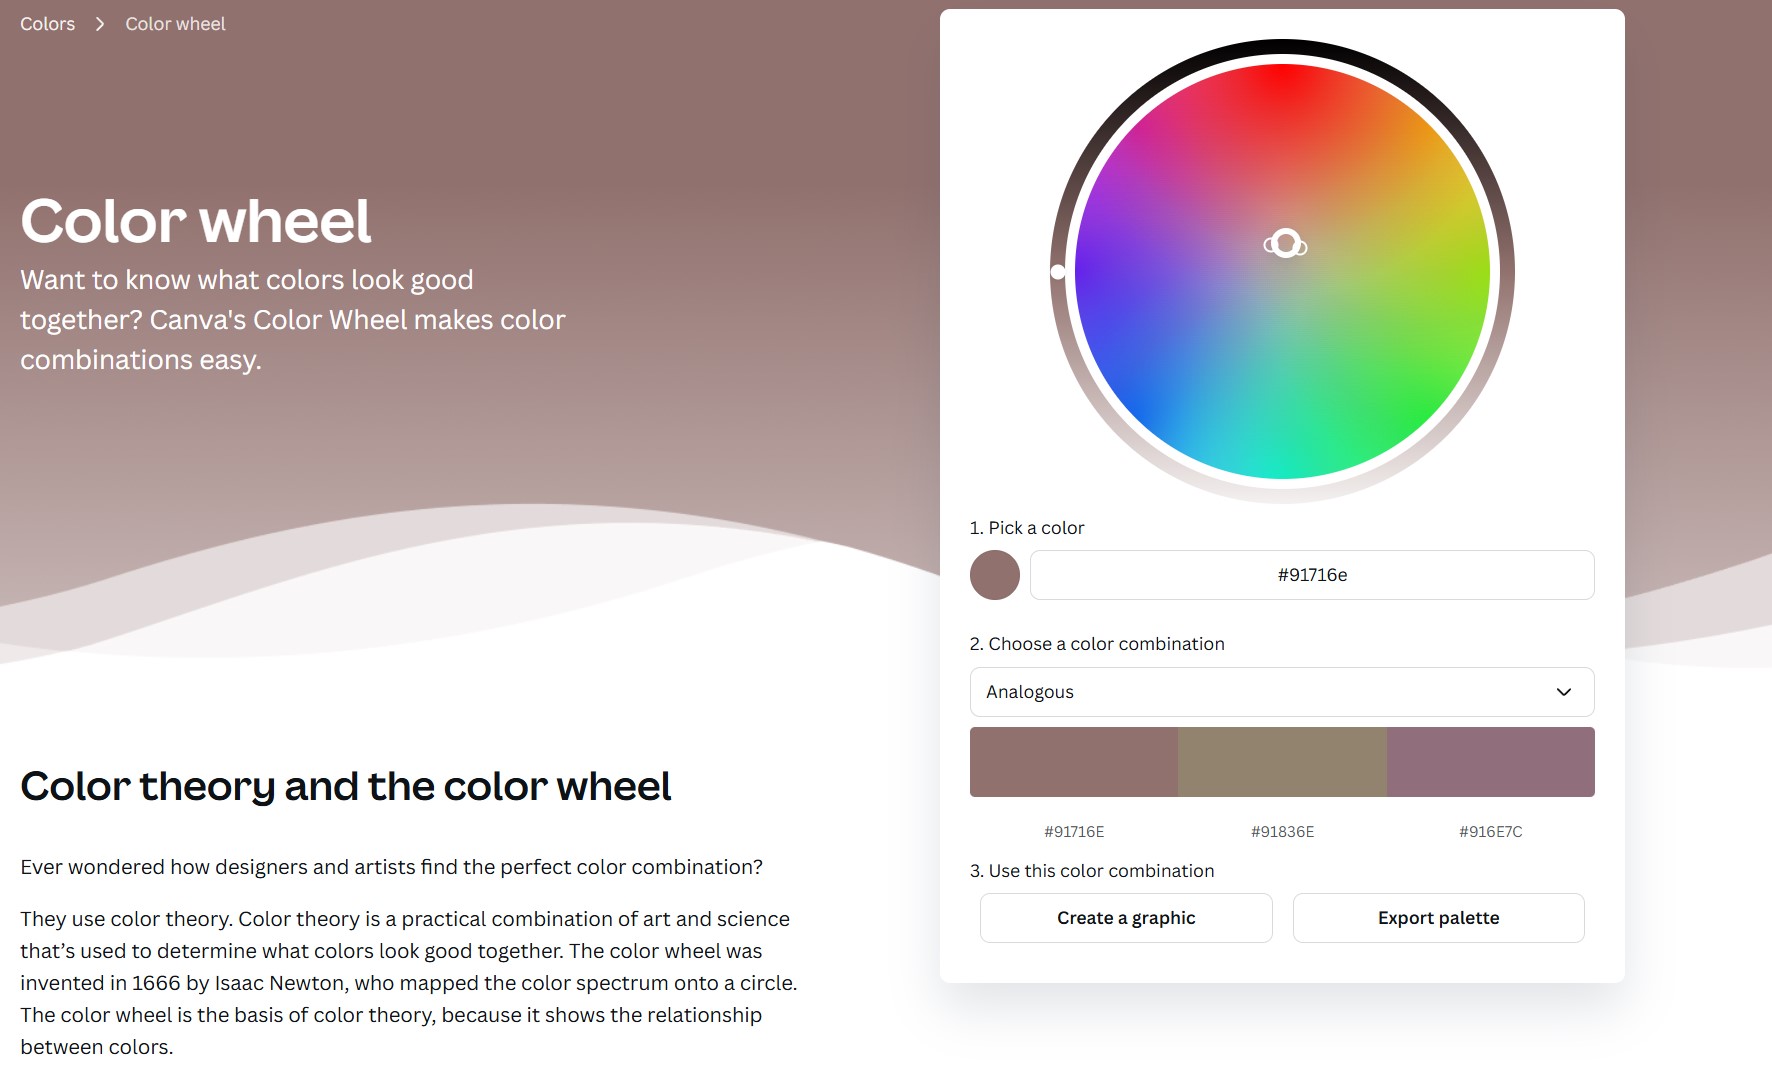The image size is (1772, 1067).
Task: Select the first palette swatch #91716E
Action: click(x=1074, y=762)
